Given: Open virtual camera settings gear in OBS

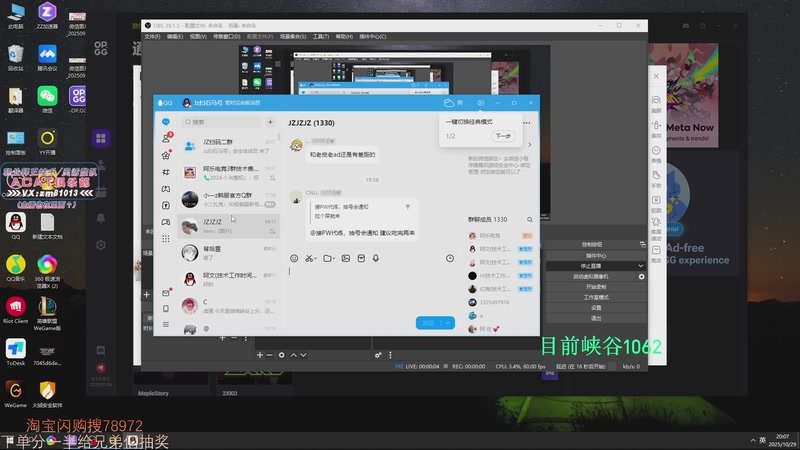Looking at the screenshot, I should [641, 276].
